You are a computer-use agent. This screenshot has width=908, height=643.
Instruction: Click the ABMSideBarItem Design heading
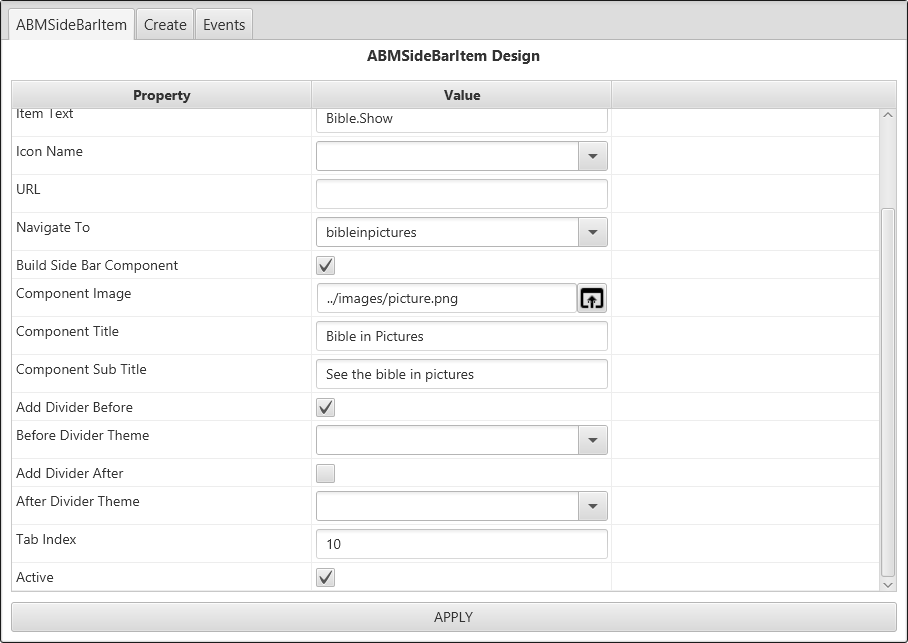coord(453,56)
